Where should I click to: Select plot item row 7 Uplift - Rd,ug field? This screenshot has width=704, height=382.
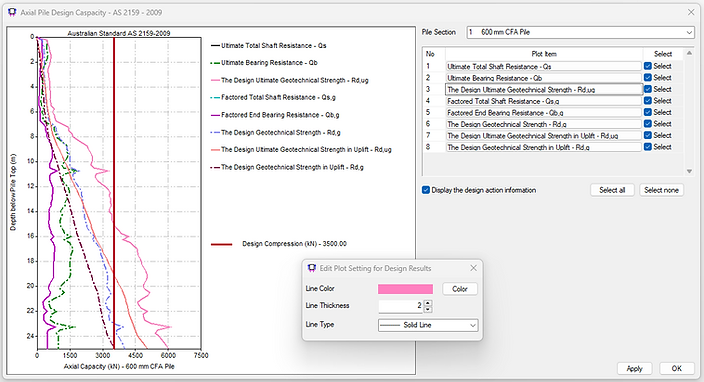pos(544,136)
